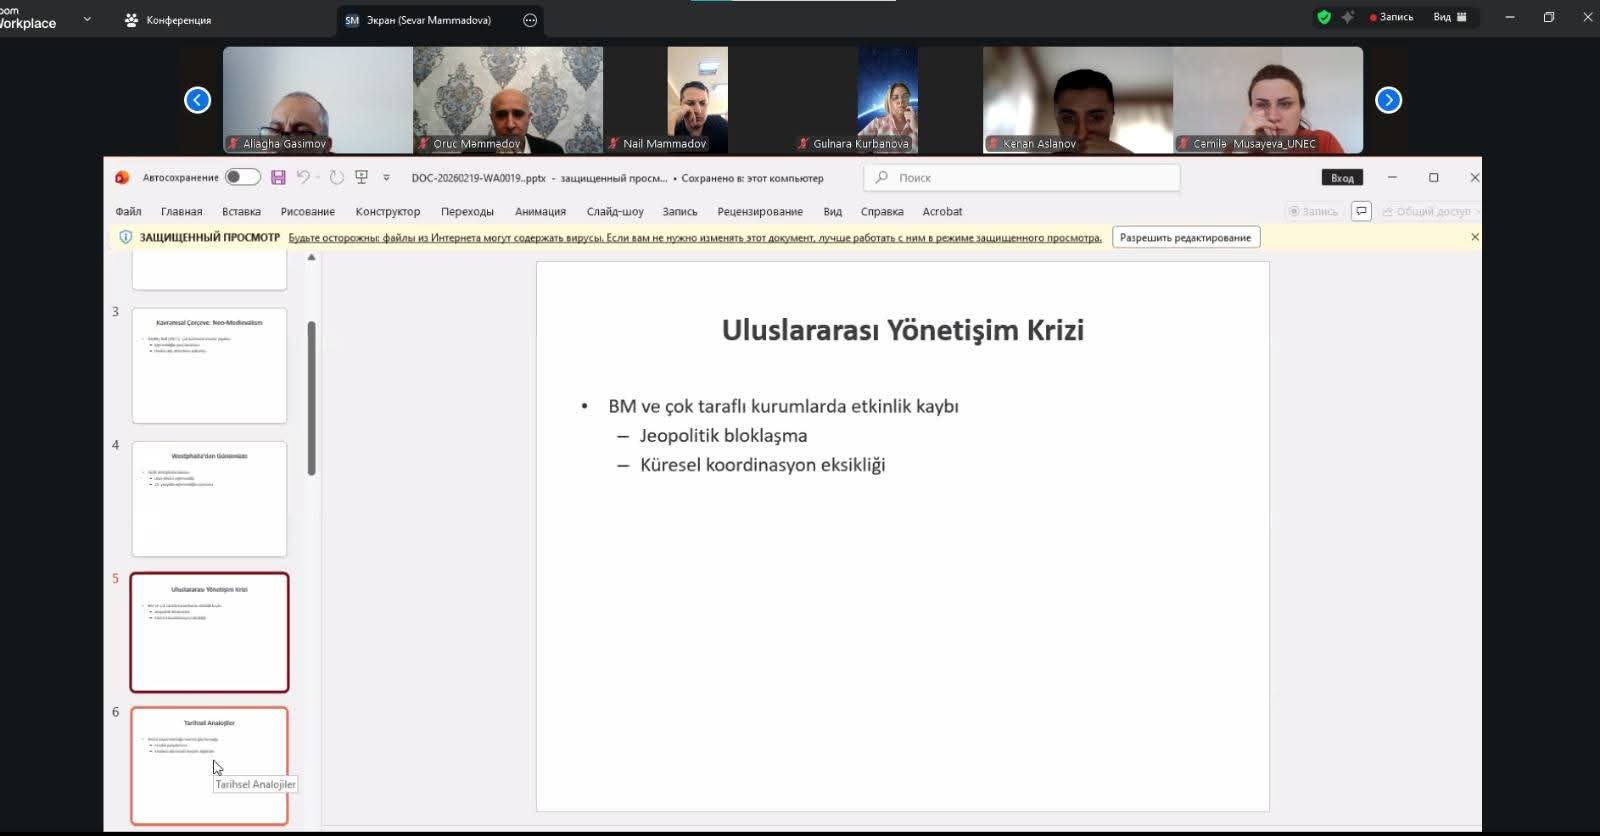Show next participants with right arrow
This screenshot has height=836, width=1600.
pos(1388,100)
